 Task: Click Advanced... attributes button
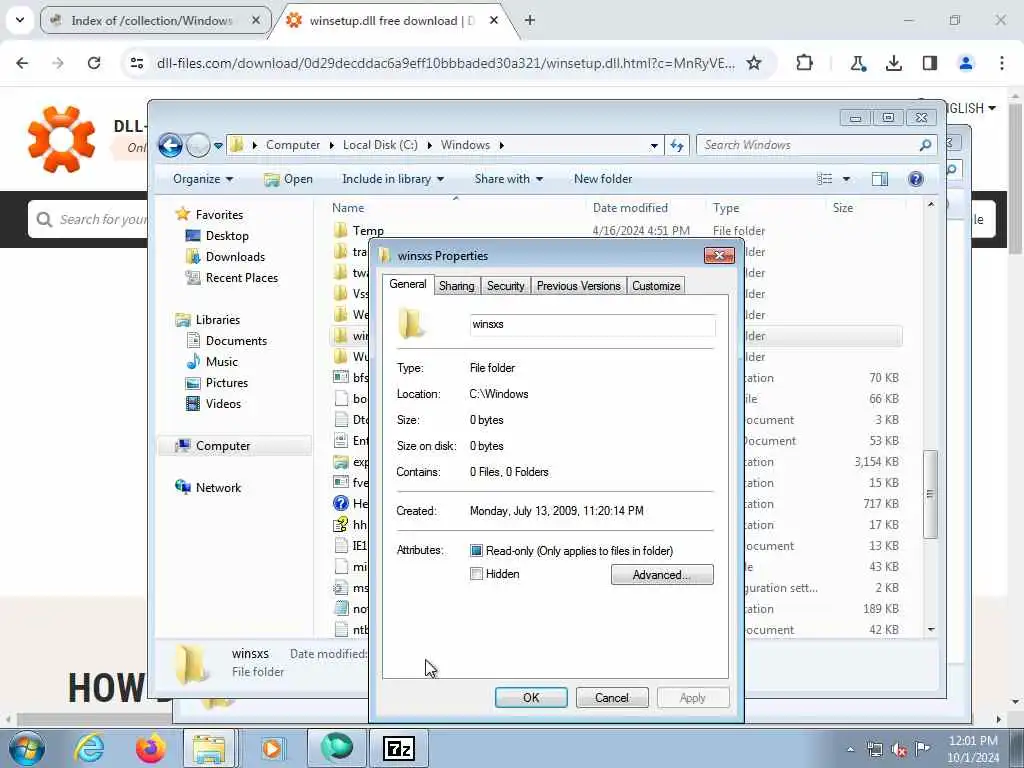[x=662, y=575]
